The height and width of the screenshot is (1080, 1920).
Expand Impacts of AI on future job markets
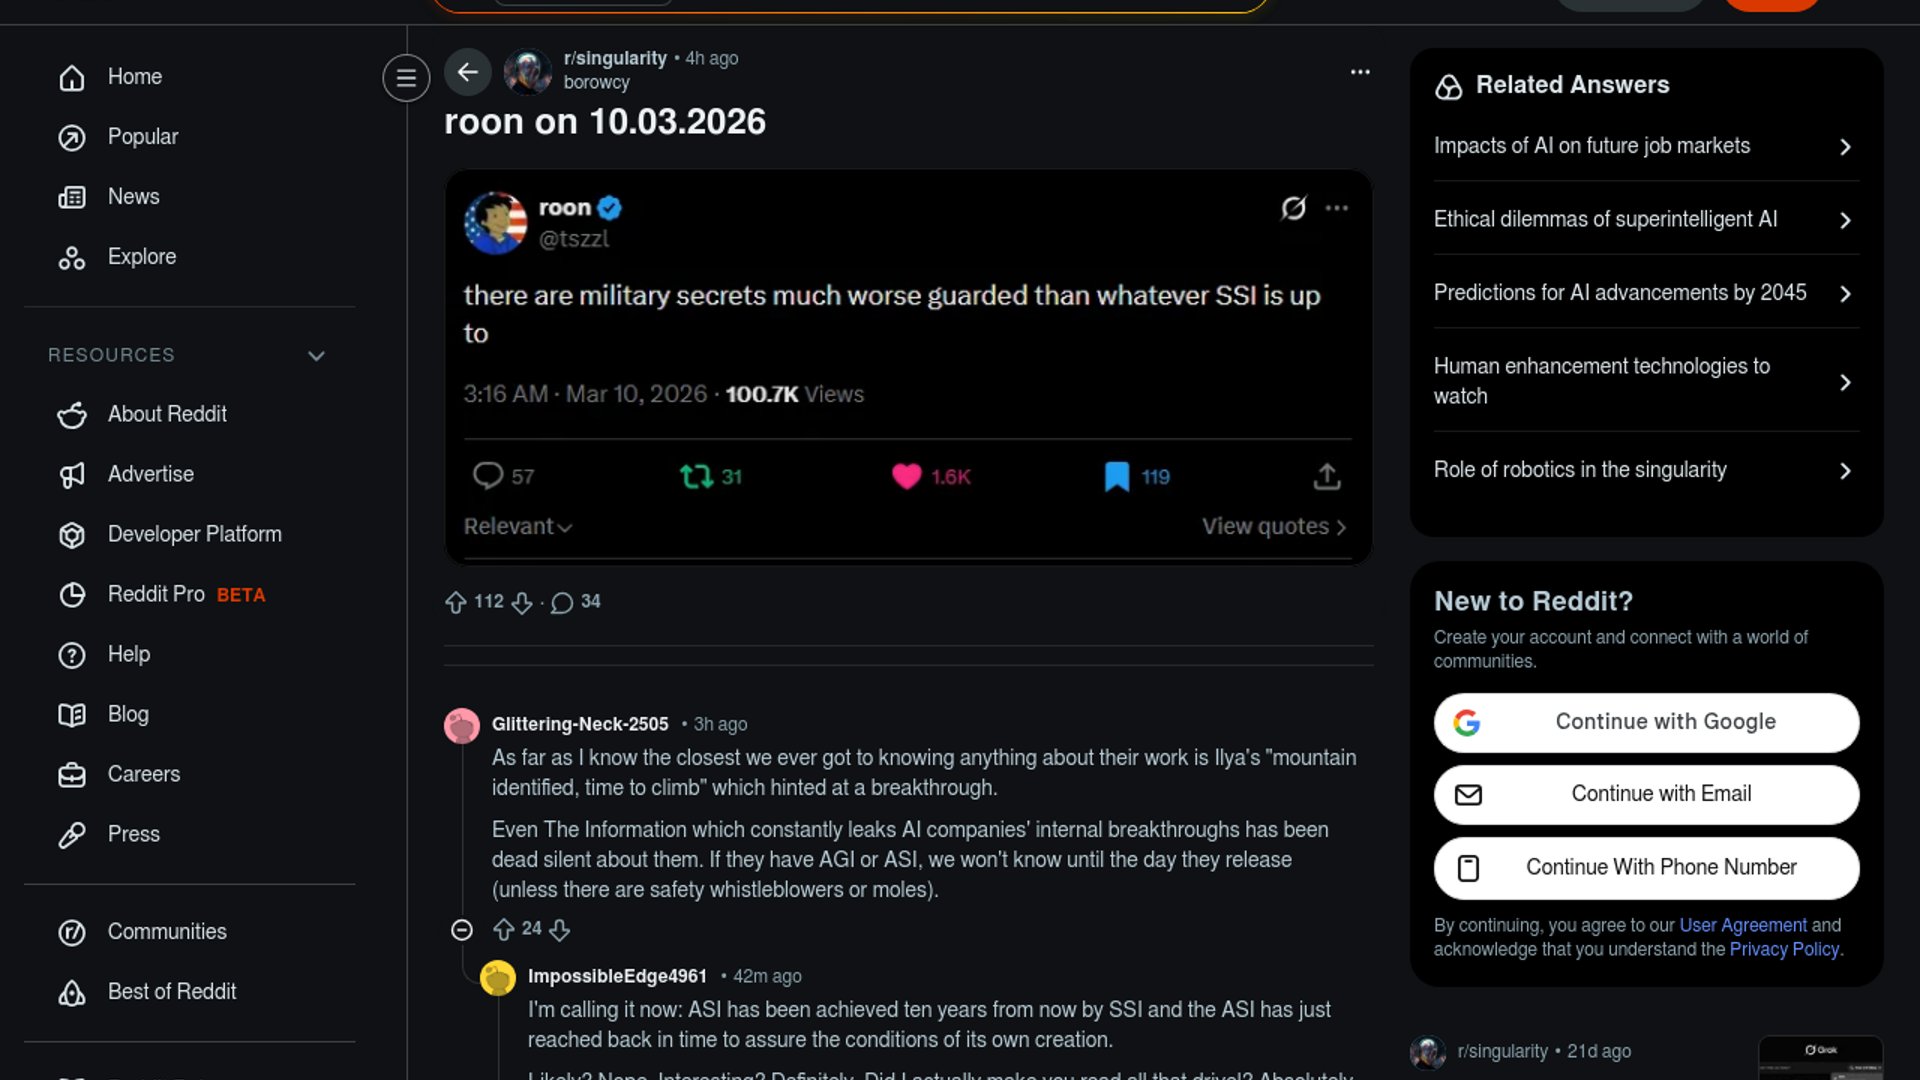[x=1646, y=146]
